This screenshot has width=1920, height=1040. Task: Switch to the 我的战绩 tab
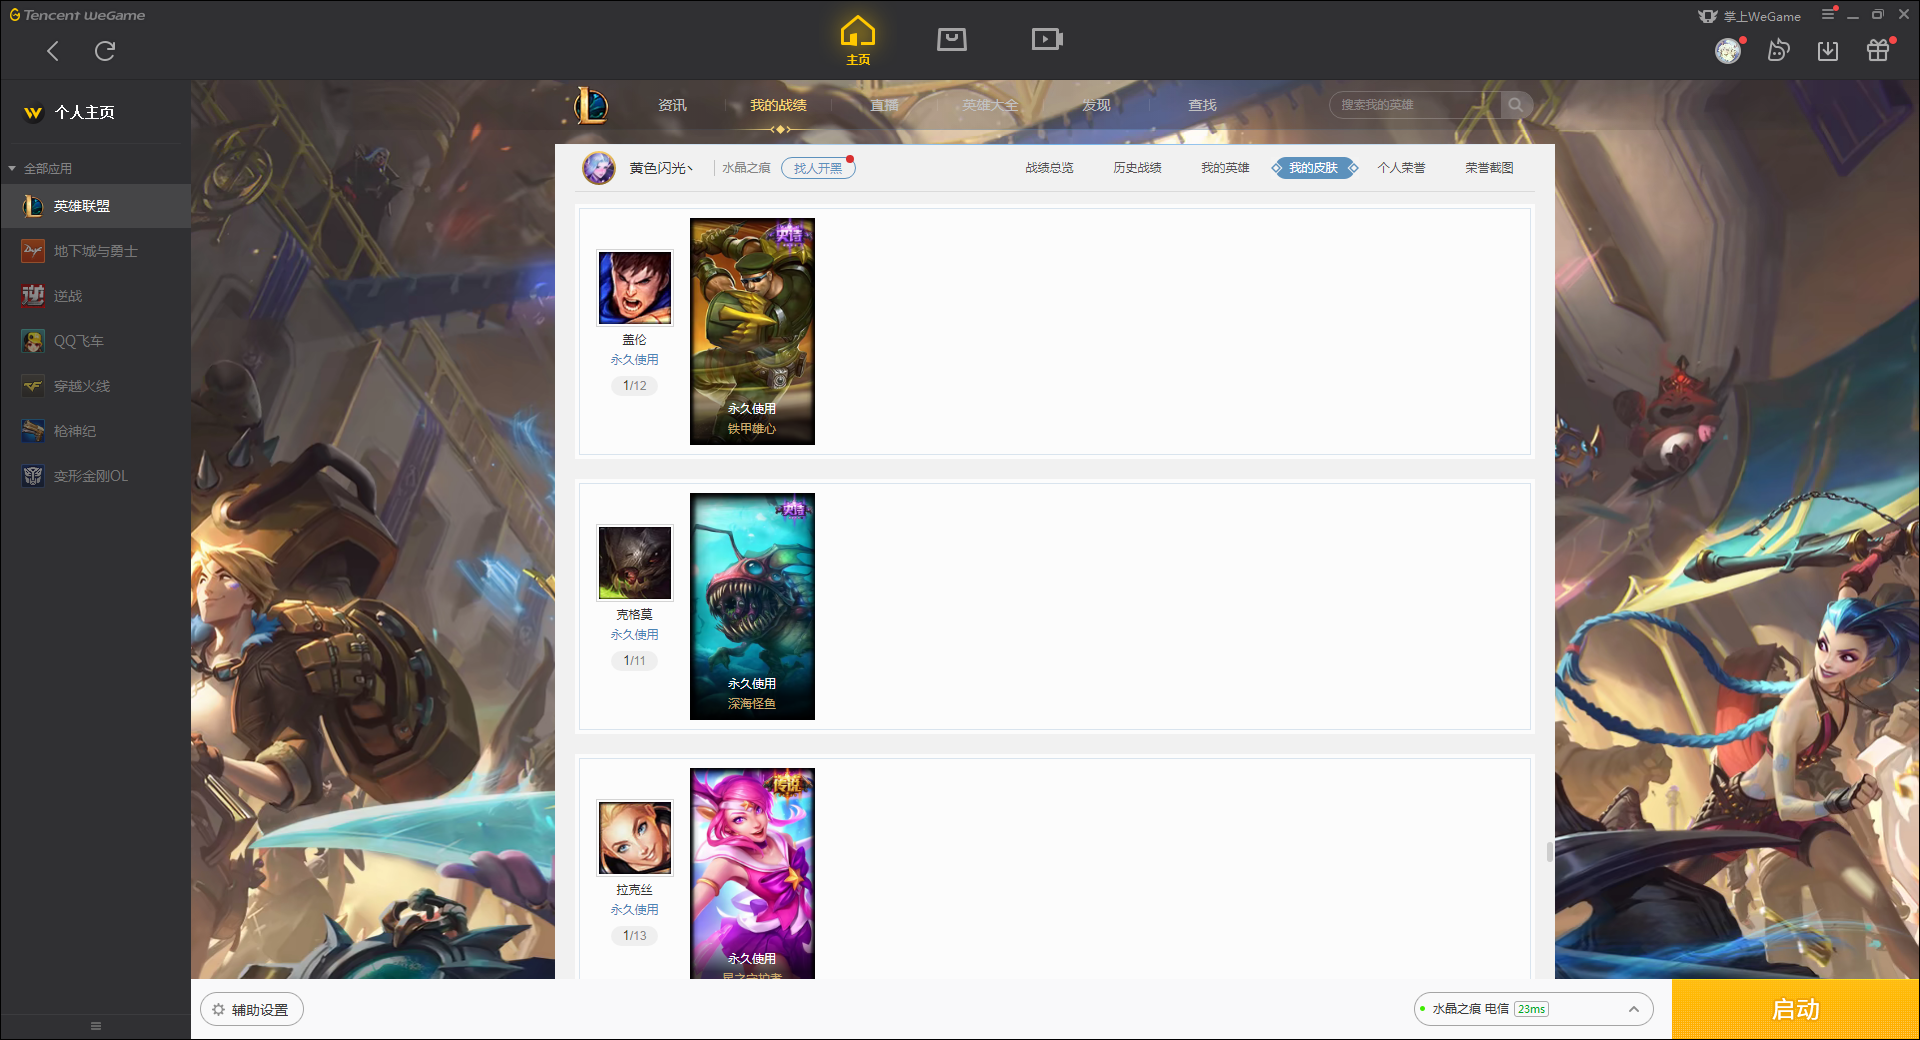[x=778, y=105]
